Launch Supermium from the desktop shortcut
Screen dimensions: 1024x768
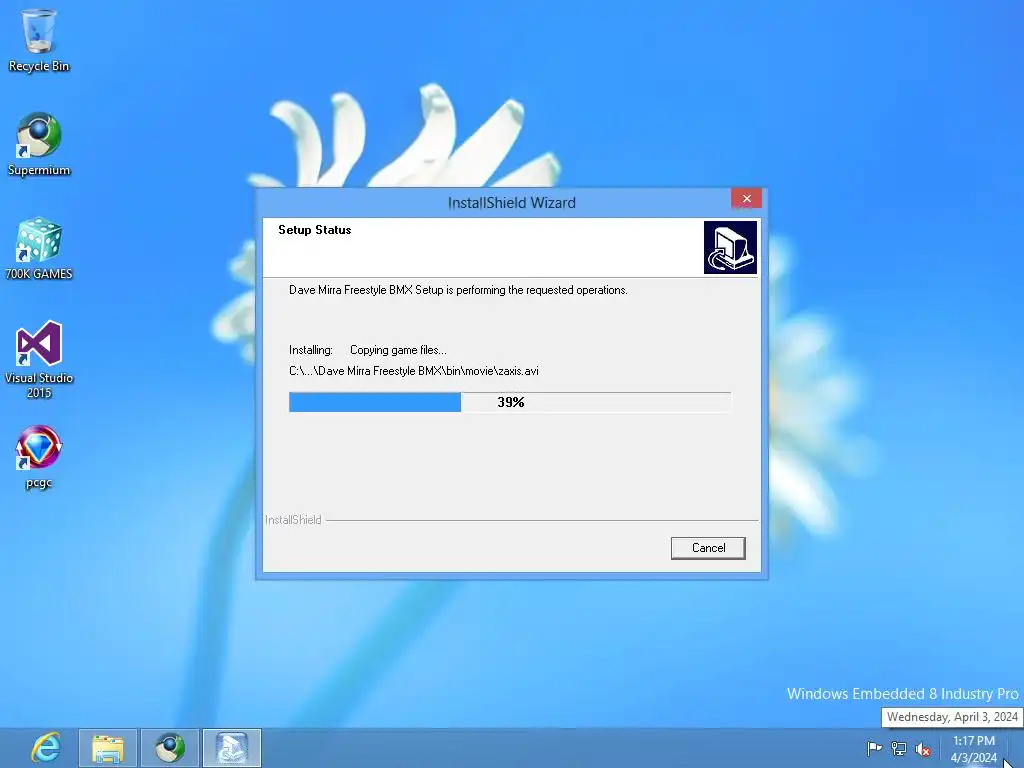click(39, 144)
